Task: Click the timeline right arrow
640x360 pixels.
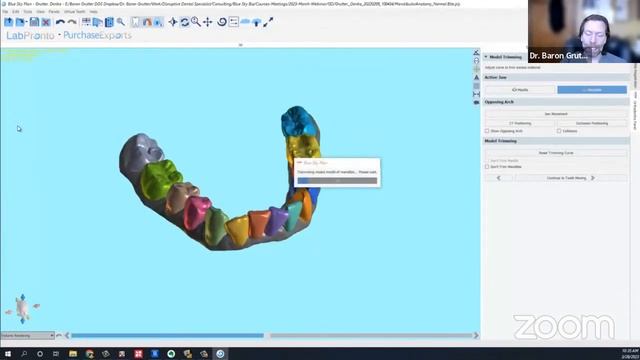Action: click(x=476, y=336)
